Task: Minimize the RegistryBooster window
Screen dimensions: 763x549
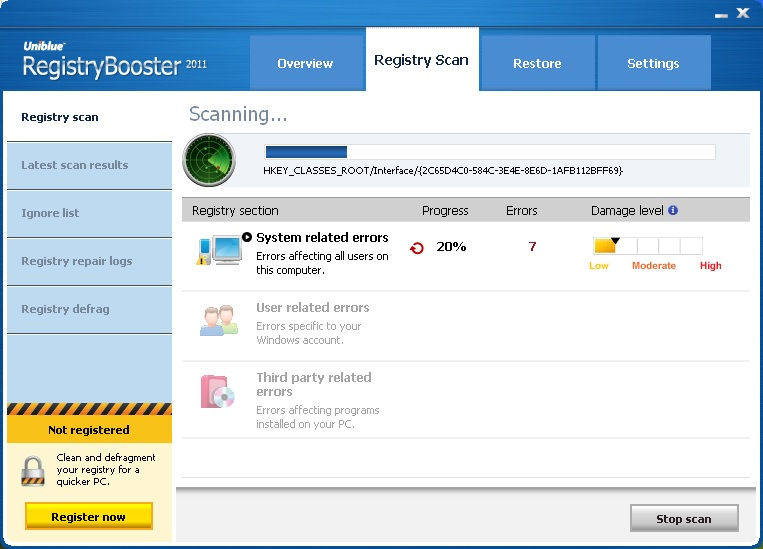Action: pos(721,16)
